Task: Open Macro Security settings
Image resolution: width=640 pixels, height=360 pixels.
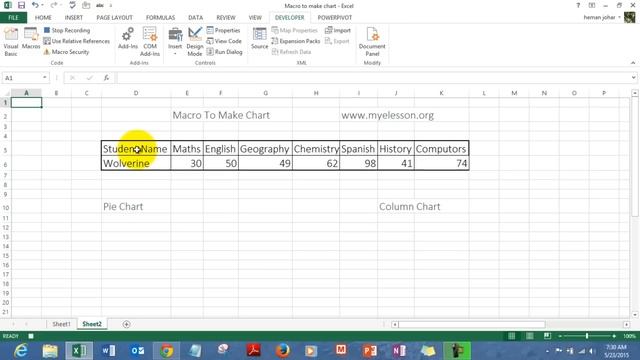Action: 67,52
